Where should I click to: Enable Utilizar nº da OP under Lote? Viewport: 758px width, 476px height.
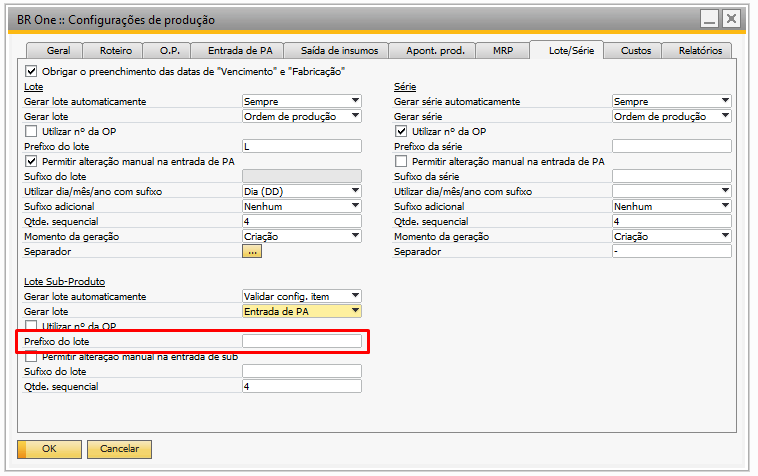(31, 131)
